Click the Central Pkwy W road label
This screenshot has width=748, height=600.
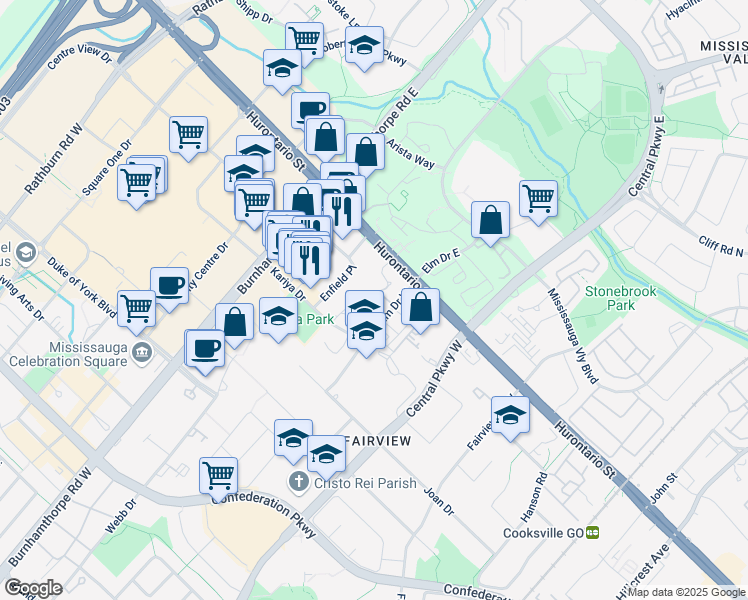click(435, 379)
